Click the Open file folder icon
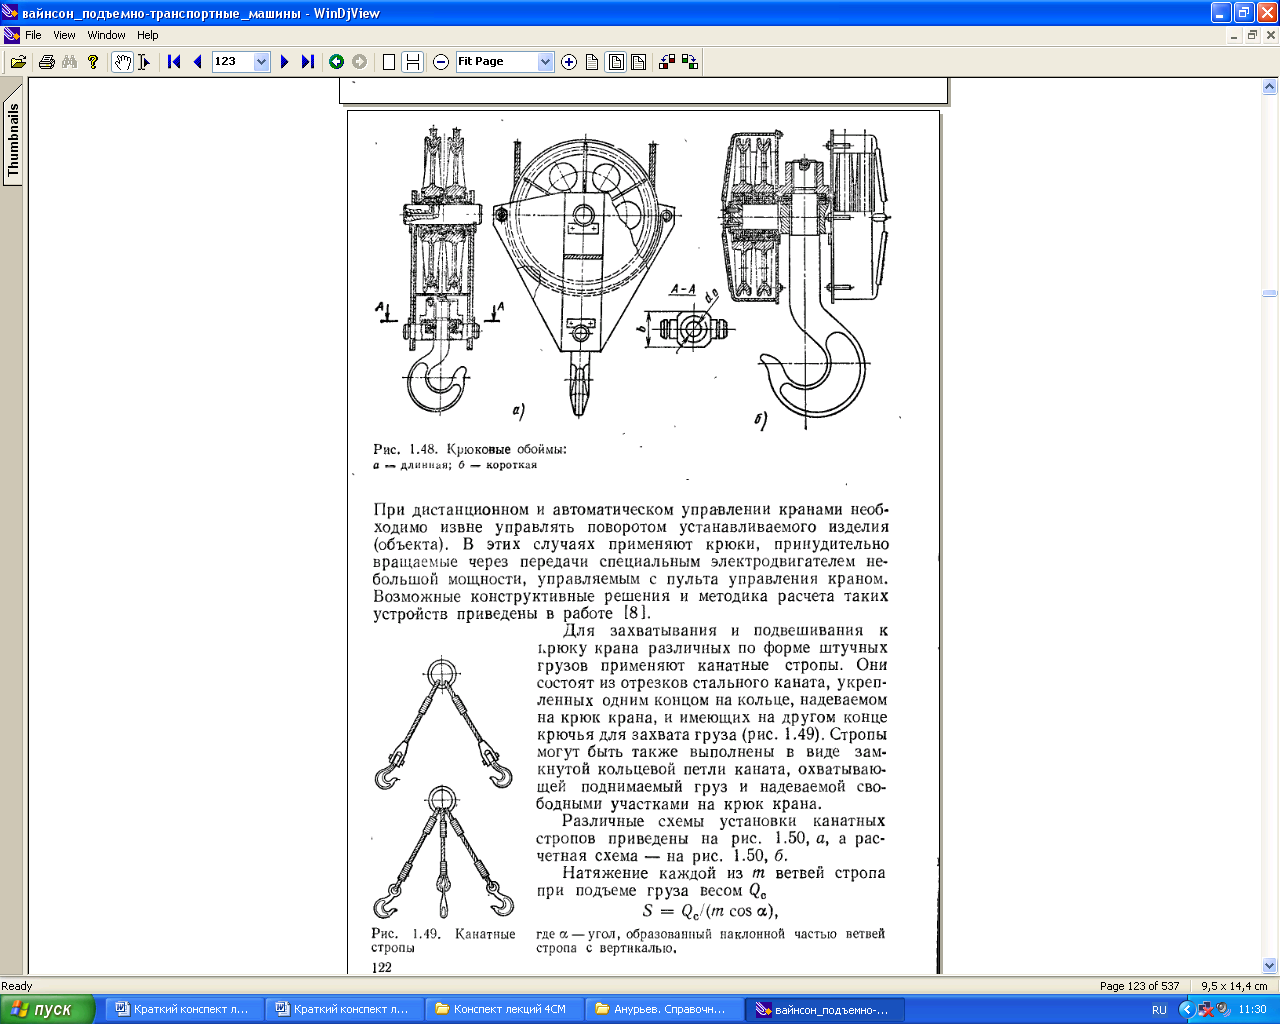This screenshot has height=1024, width=1280. [x=18, y=62]
